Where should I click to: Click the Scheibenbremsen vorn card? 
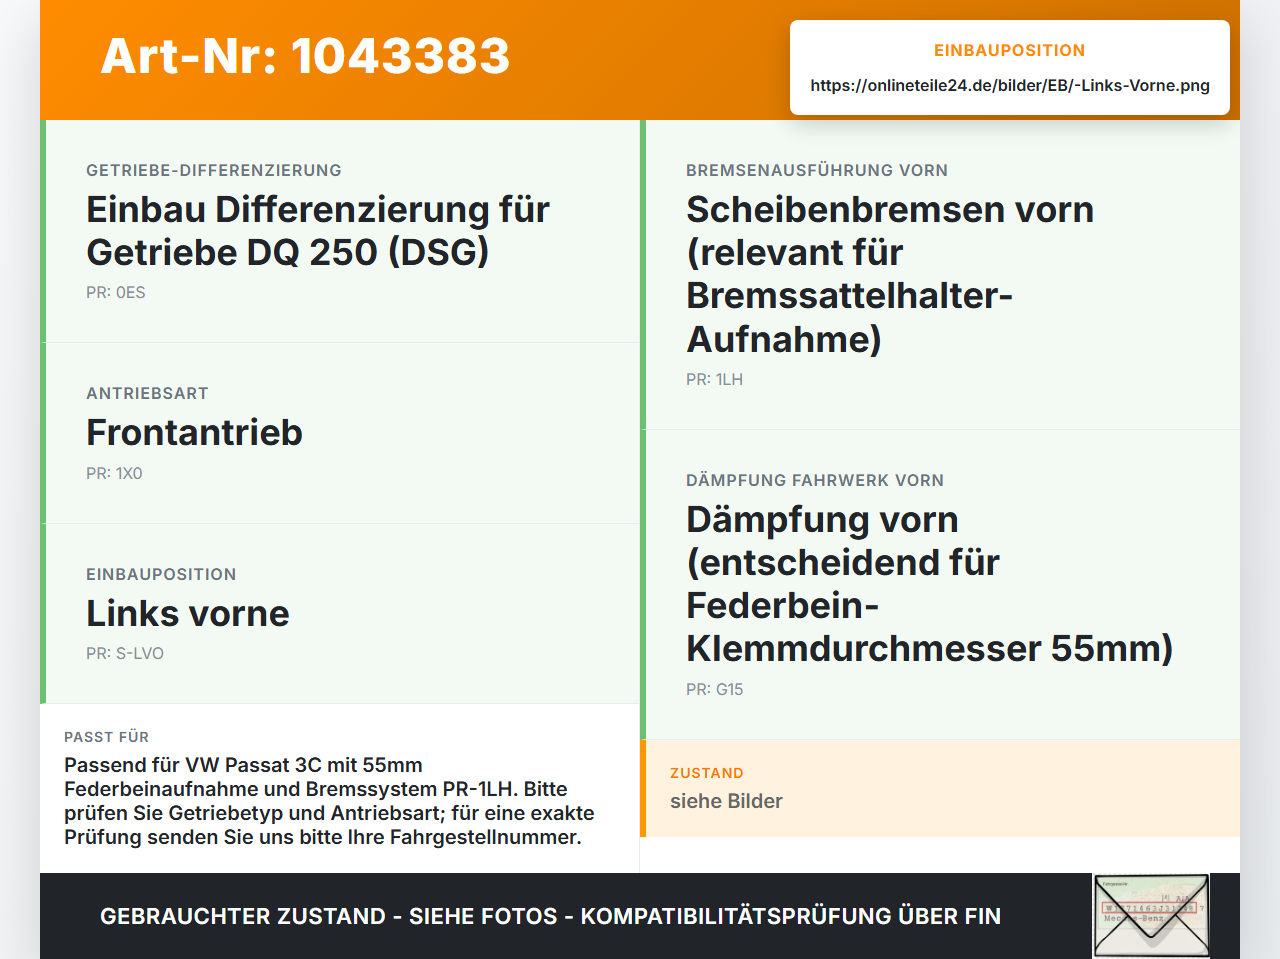[x=940, y=275]
